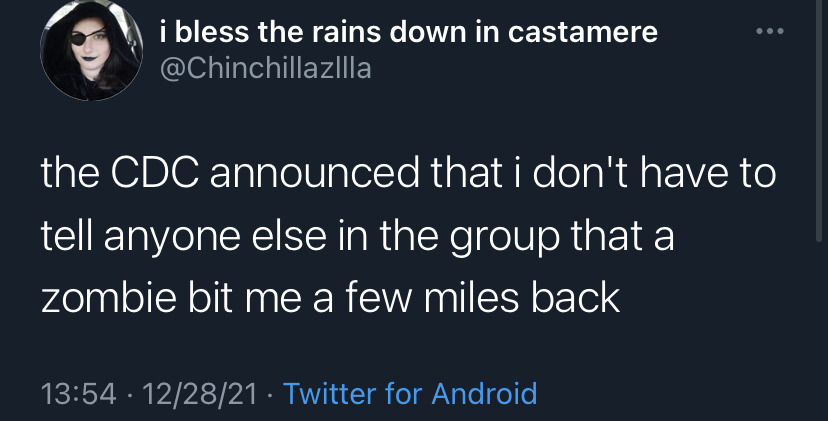Click the 12/28/21 date
This screenshot has height=421, width=828.
(x=200, y=394)
